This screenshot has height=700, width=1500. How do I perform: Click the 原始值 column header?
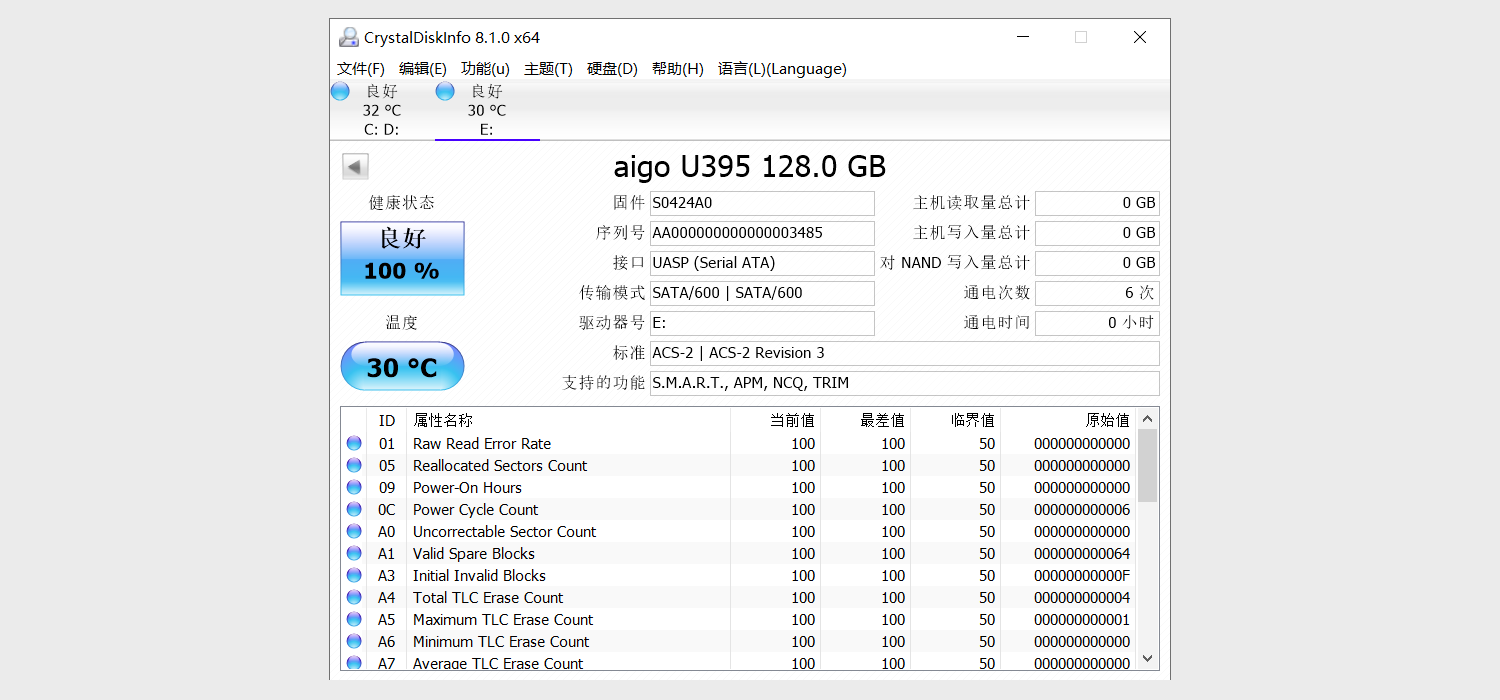pyautogui.click(x=1069, y=420)
